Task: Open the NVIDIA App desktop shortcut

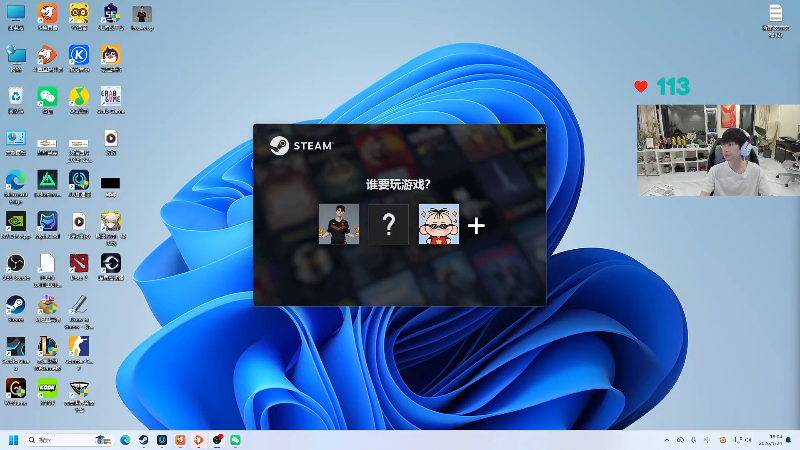Action: tap(16, 225)
